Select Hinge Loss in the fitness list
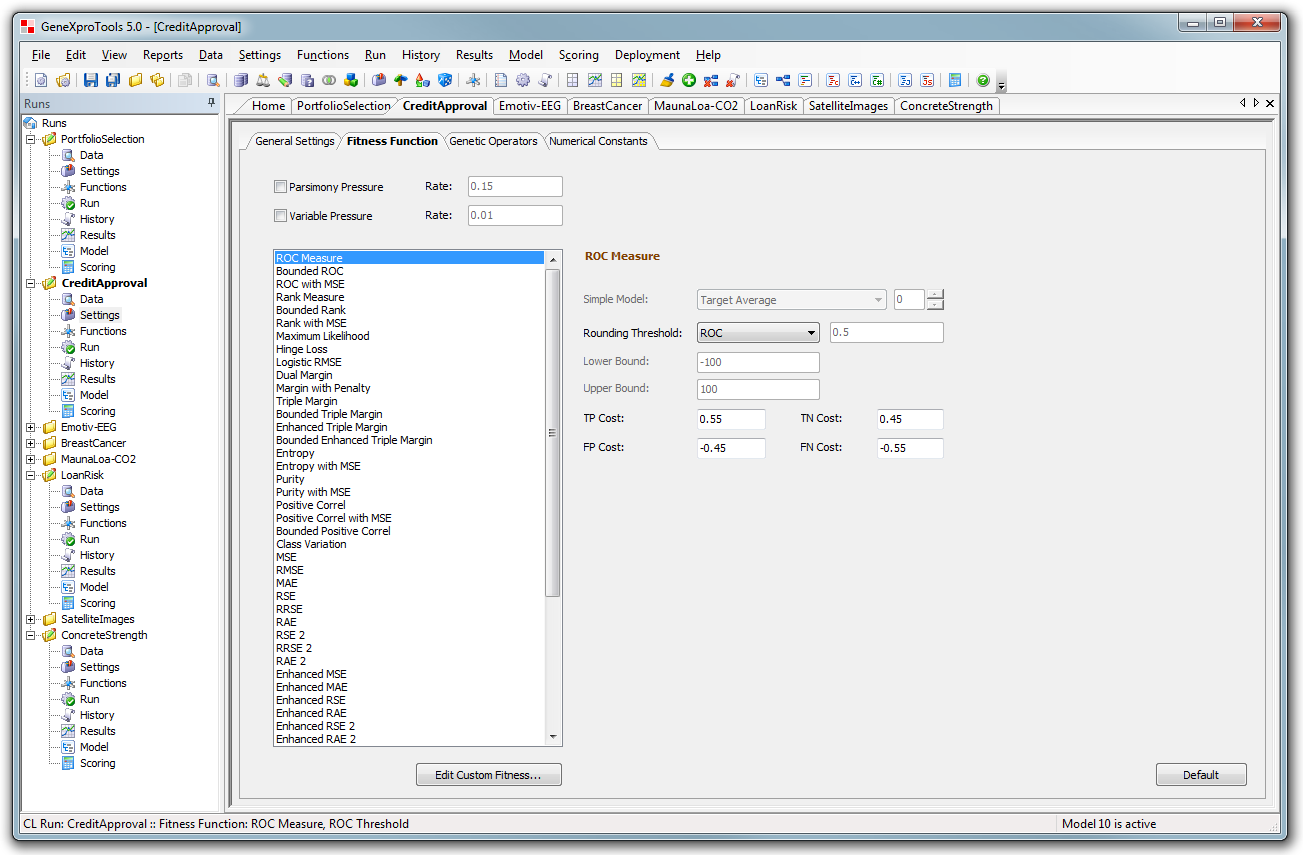 tap(302, 349)
